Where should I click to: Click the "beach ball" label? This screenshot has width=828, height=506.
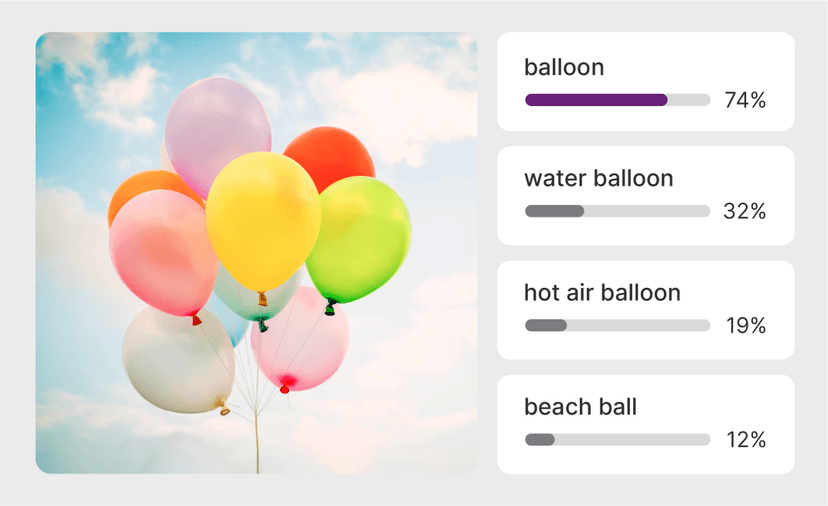(581, 407)
